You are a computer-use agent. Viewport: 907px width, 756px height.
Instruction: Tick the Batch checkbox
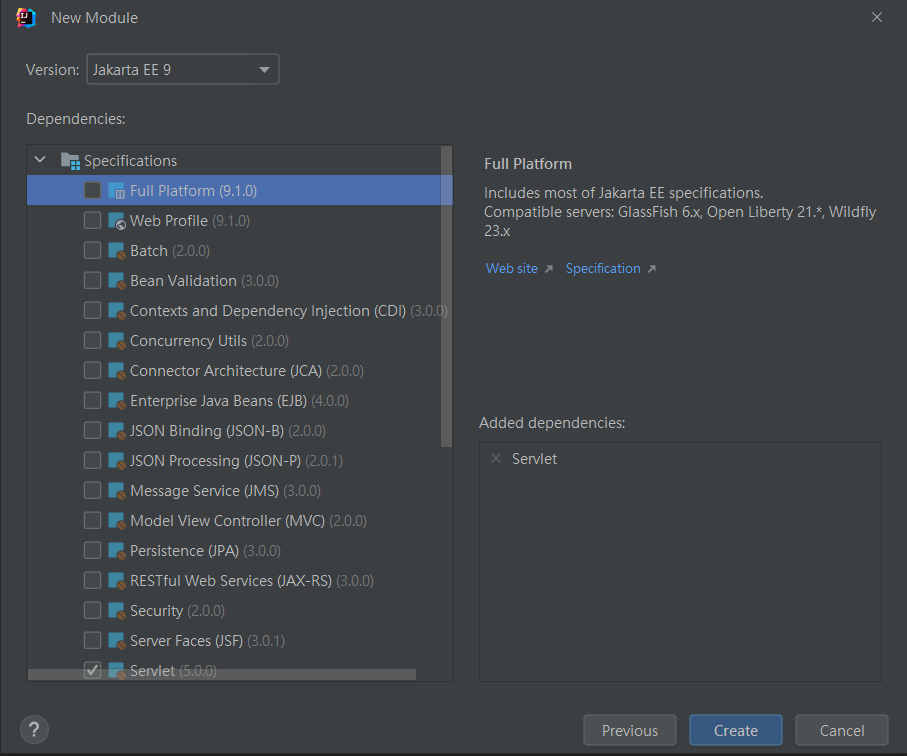pyautogui.click(x=93, y=251)
